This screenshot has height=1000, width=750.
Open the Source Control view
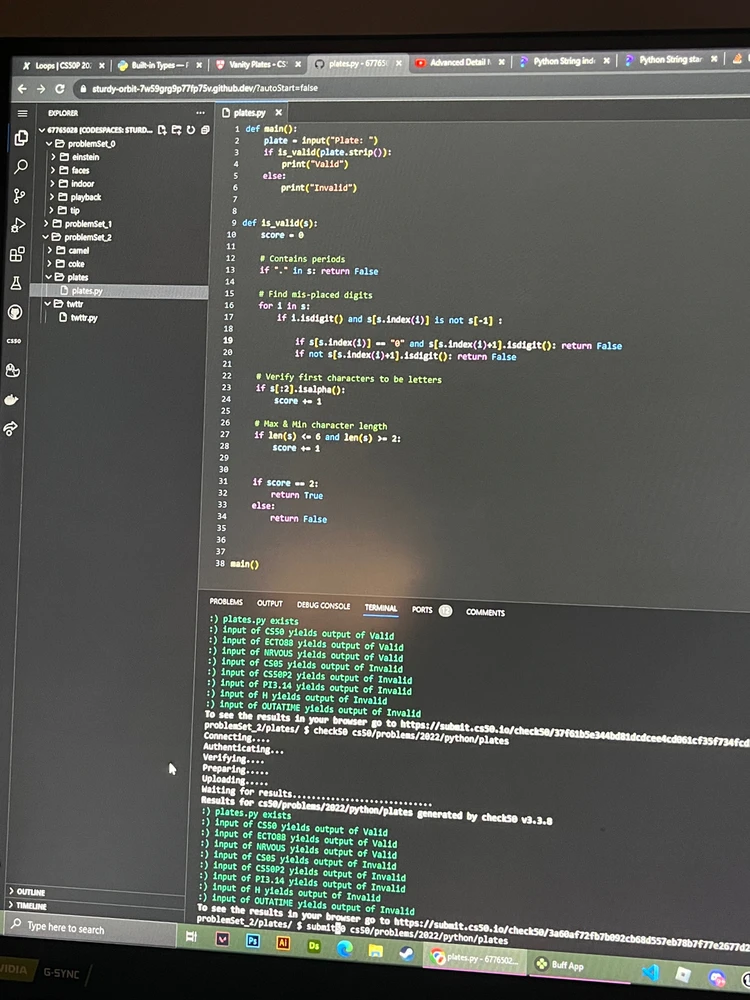click(19, 195)
